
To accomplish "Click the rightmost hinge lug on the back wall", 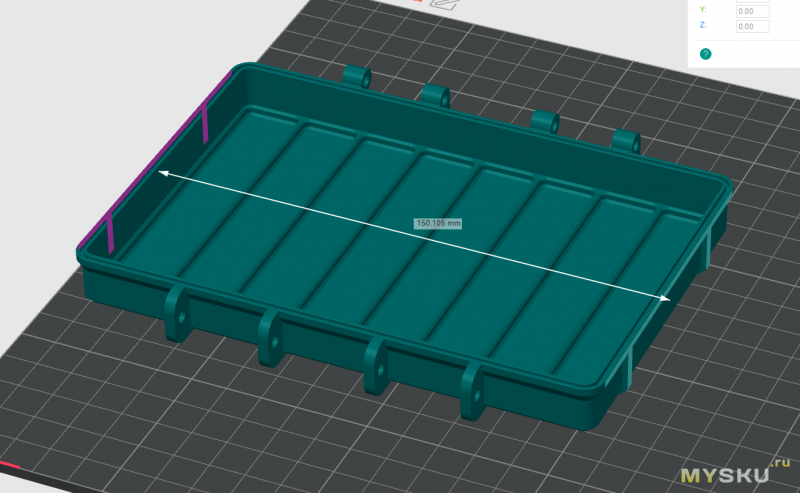I will pos(626,141).
